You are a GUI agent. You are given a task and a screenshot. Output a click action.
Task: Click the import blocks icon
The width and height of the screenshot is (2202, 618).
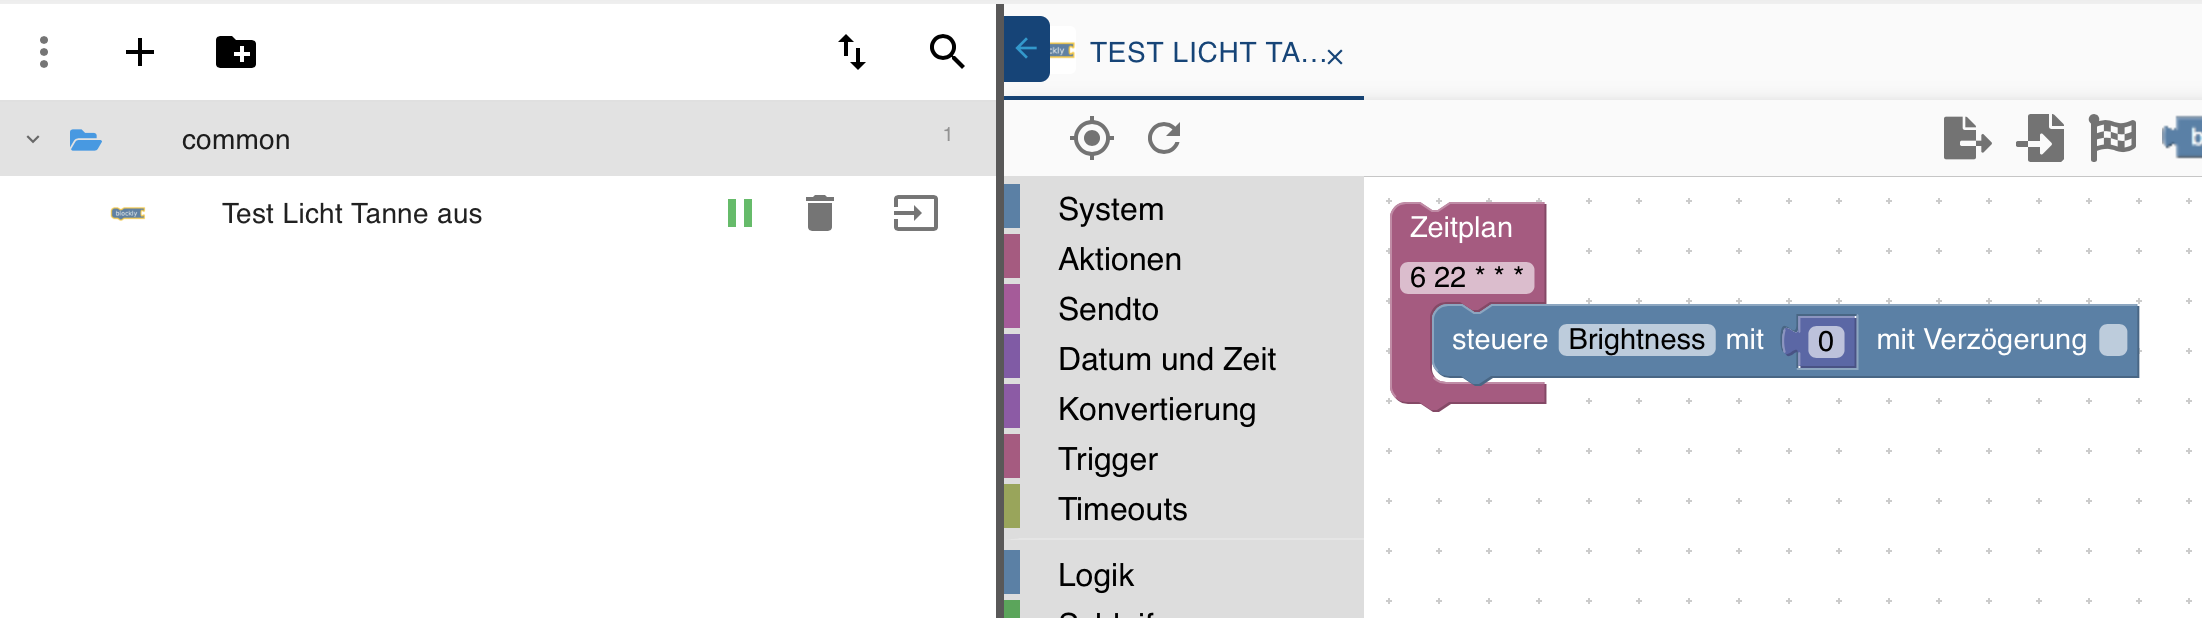pos(2040,138)
